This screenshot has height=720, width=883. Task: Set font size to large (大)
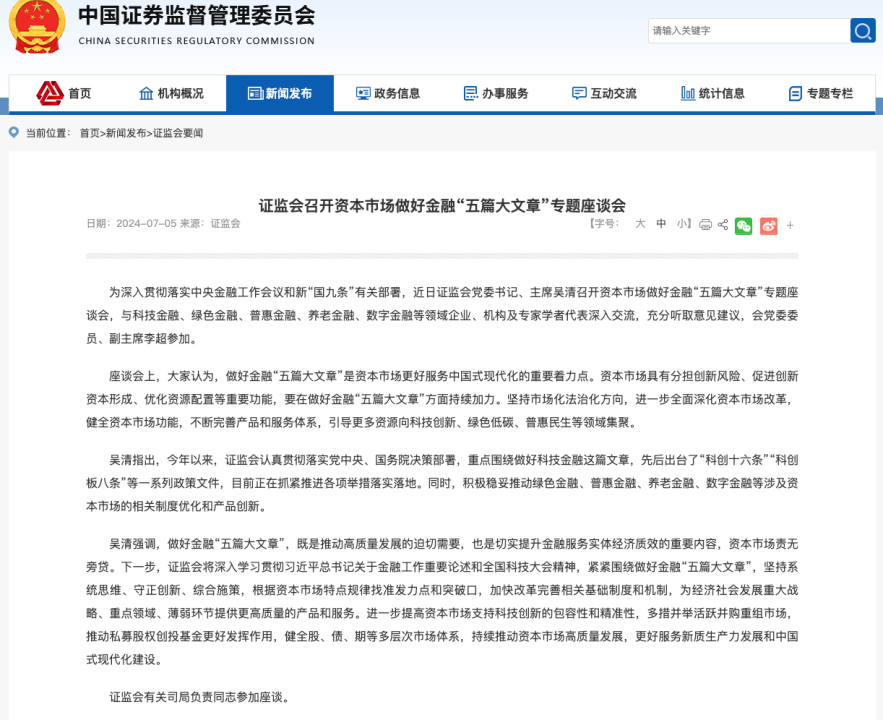pos(640,224)
